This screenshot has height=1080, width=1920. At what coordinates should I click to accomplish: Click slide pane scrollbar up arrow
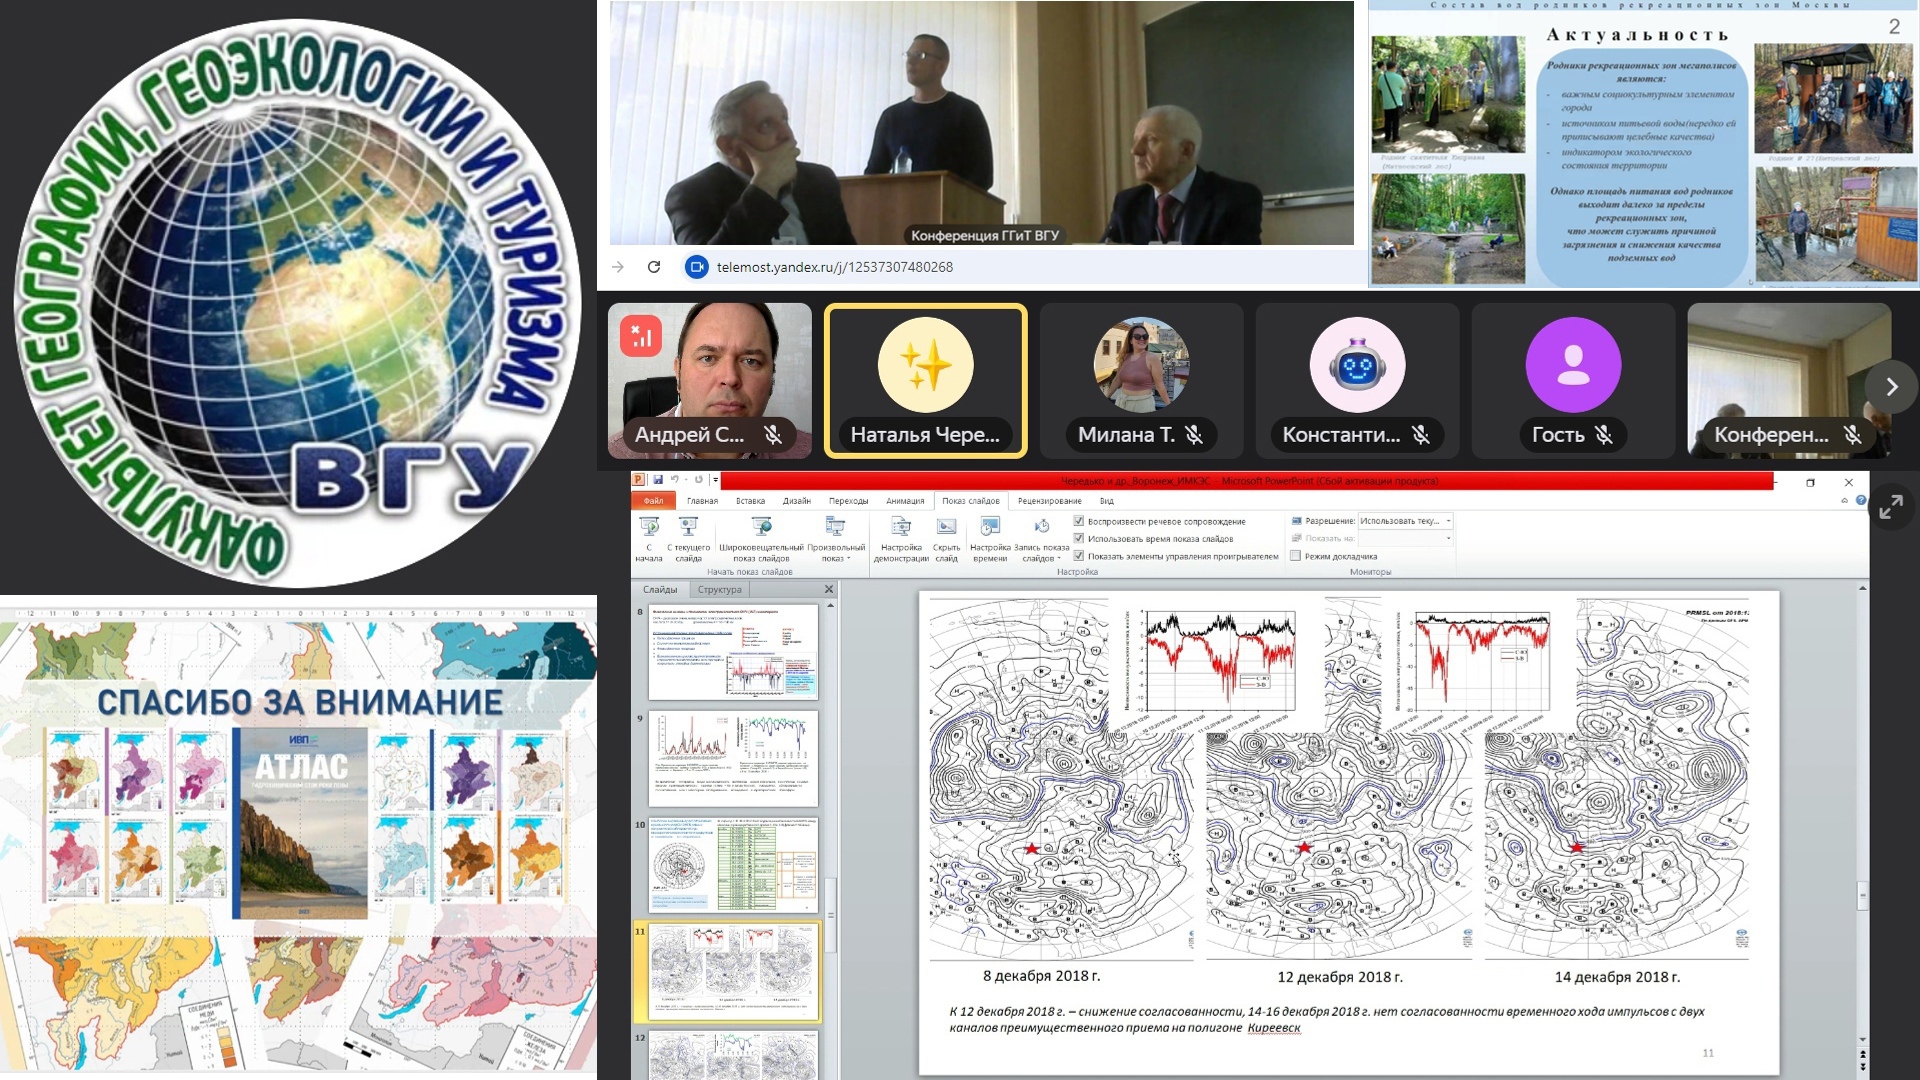(830, 606)
